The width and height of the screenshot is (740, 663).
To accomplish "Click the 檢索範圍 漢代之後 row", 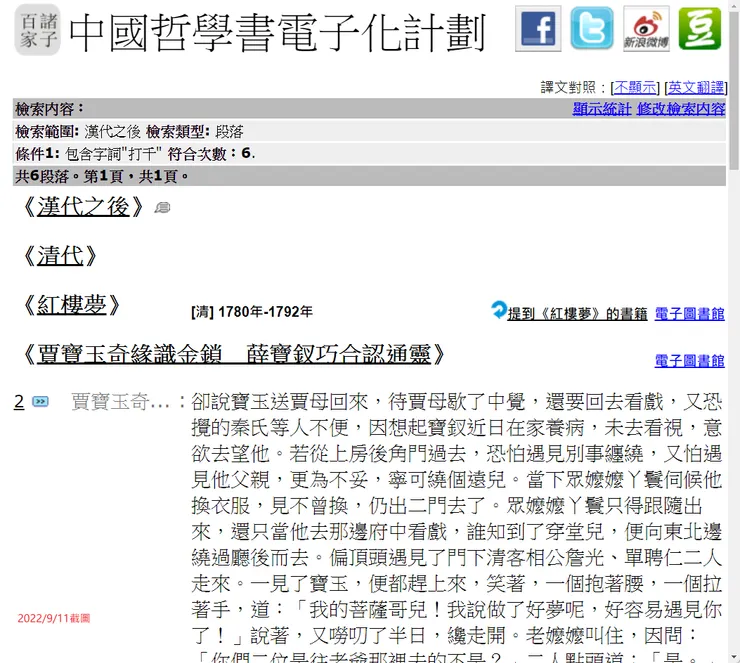I will (369, 131).
